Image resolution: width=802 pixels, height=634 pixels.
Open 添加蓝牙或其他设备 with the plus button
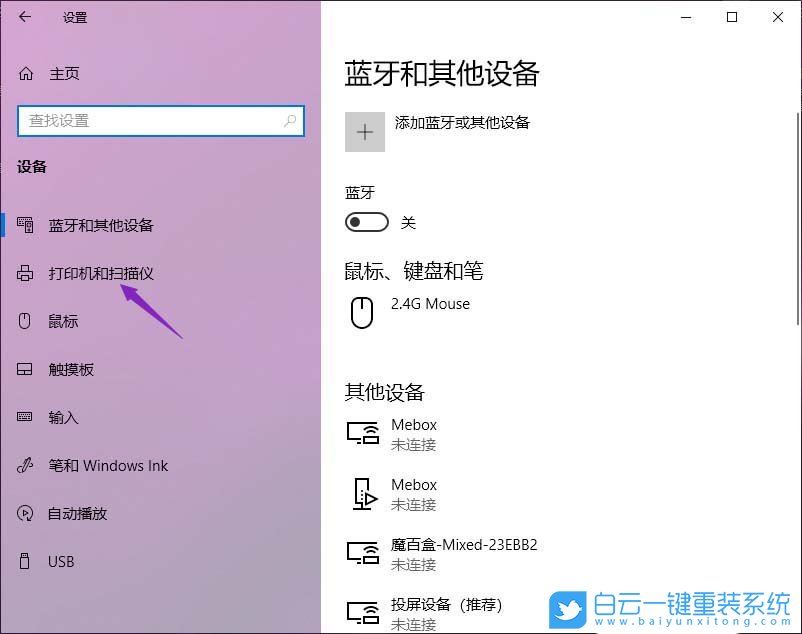[x=365, y=131]
